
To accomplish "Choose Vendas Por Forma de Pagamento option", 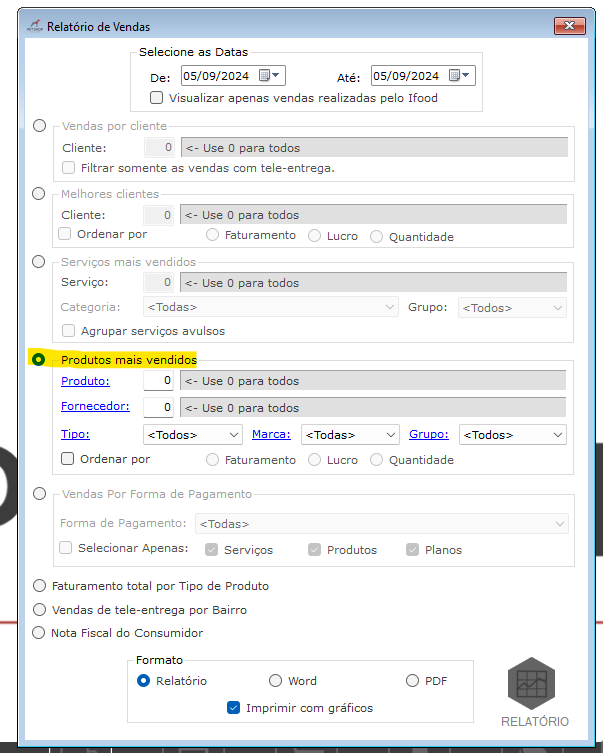I will 39,494.
